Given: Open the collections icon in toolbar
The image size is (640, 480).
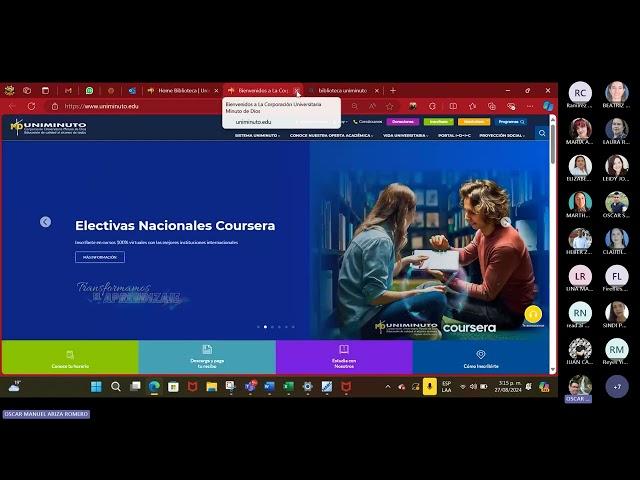Looking at the screenshot, I should tap(492, 107).
